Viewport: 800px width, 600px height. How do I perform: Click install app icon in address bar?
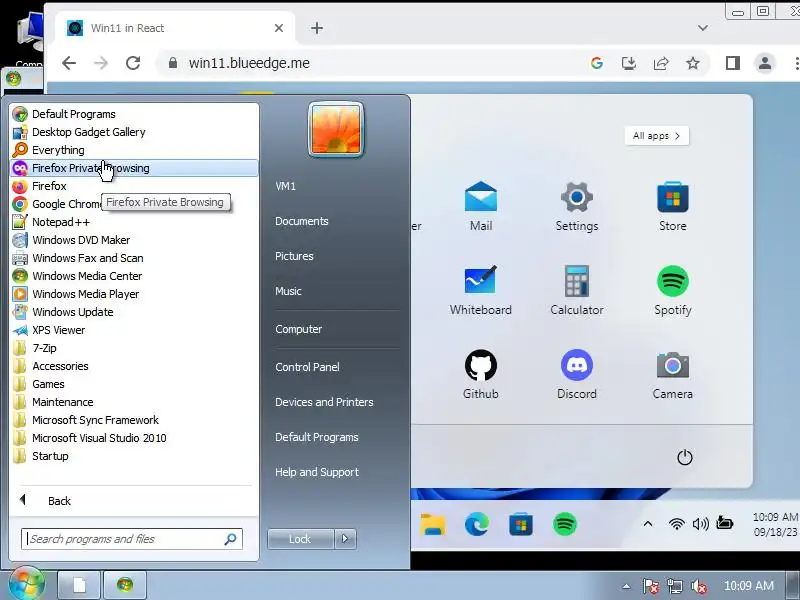[629, 63]
